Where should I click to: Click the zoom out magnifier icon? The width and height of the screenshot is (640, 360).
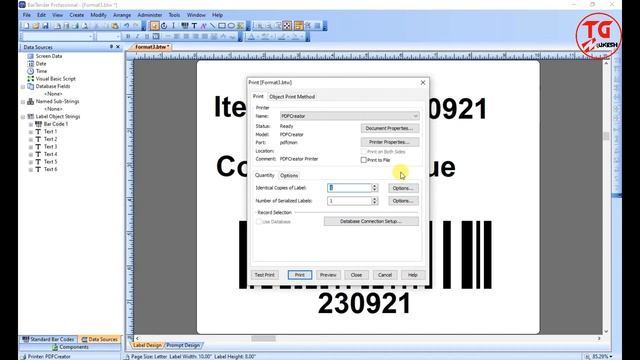[269, 26]
